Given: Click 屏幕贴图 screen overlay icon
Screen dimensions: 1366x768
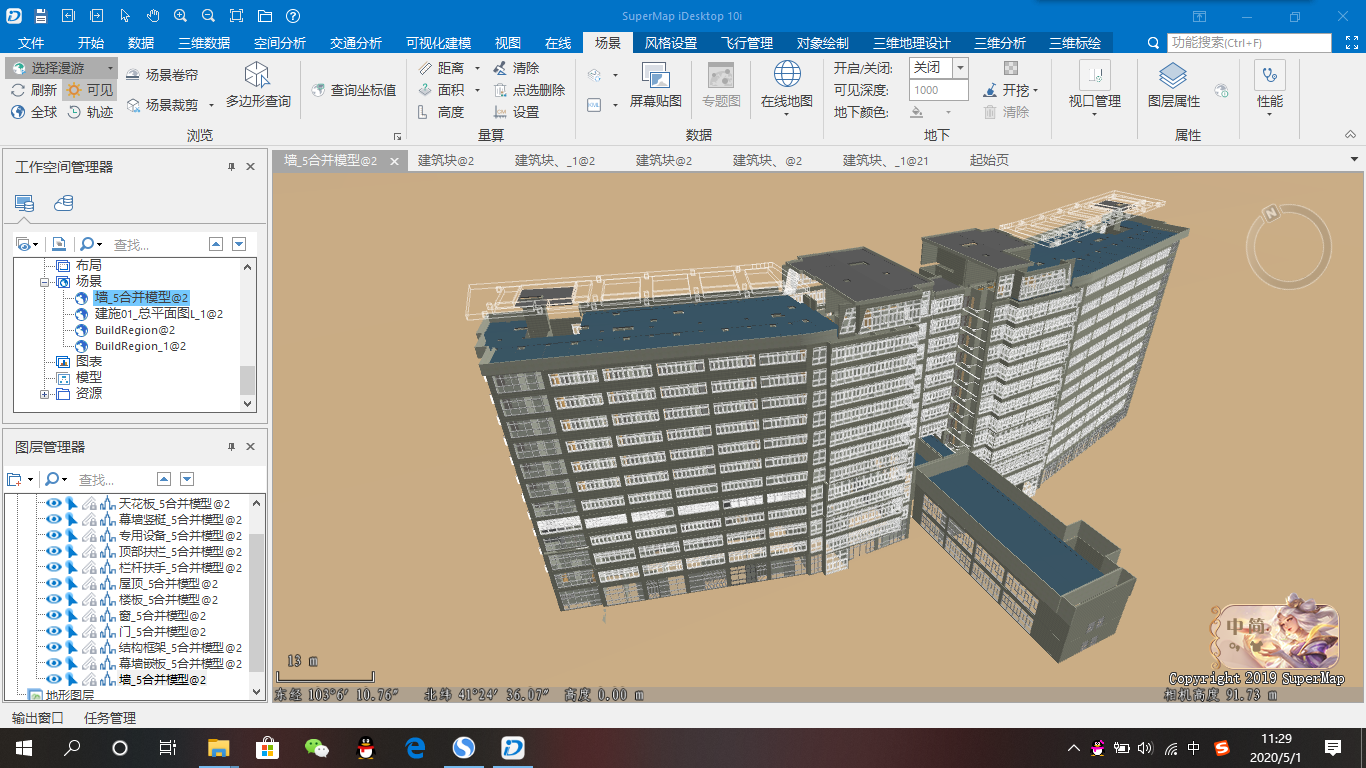Looking at the screenshot, I should pyautogui.click(x=656, y=85).
